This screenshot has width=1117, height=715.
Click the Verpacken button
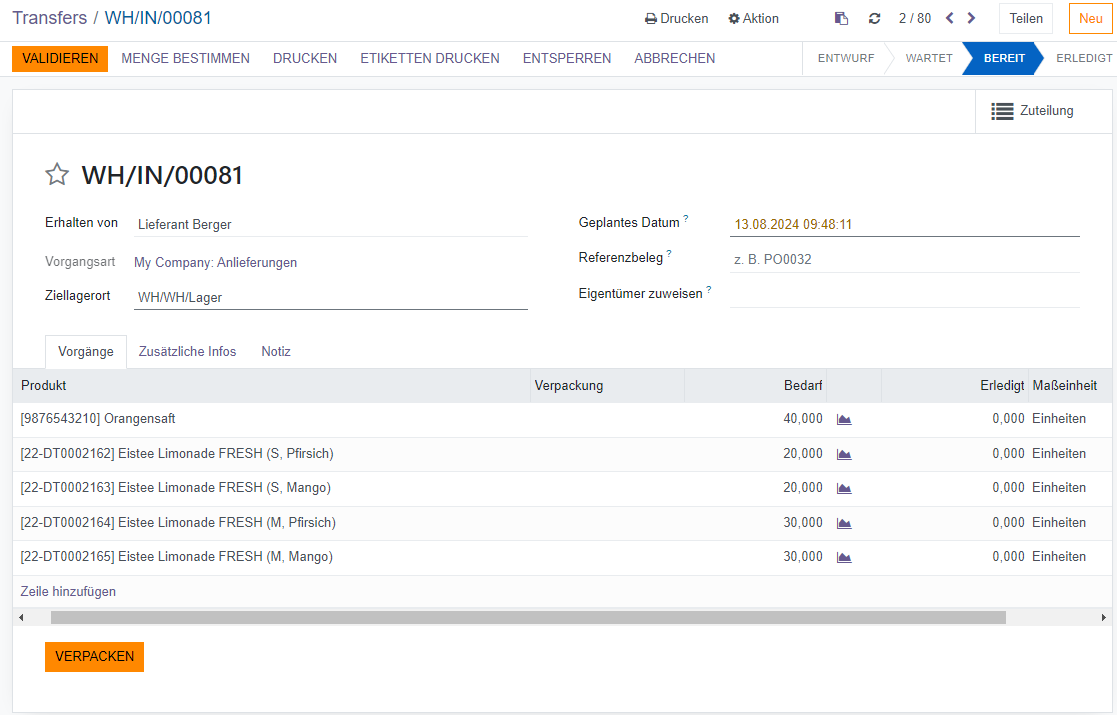click(x=94, y=657)
